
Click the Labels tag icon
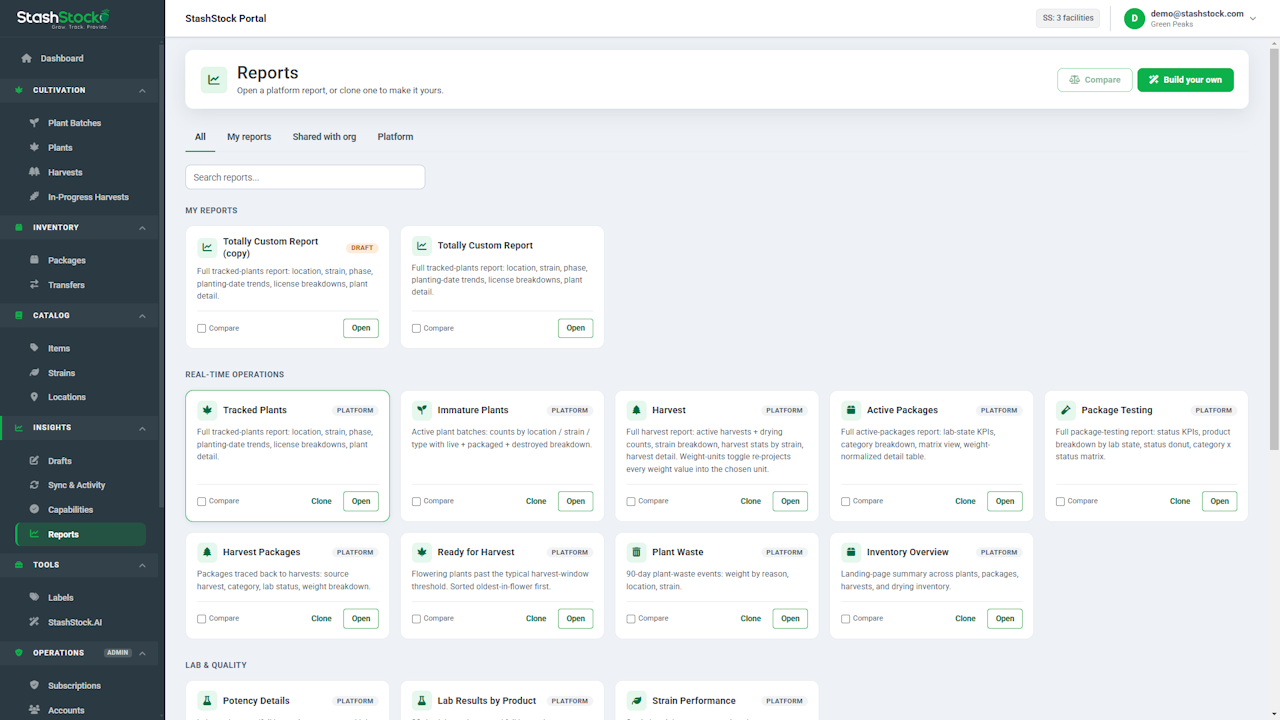35,597
